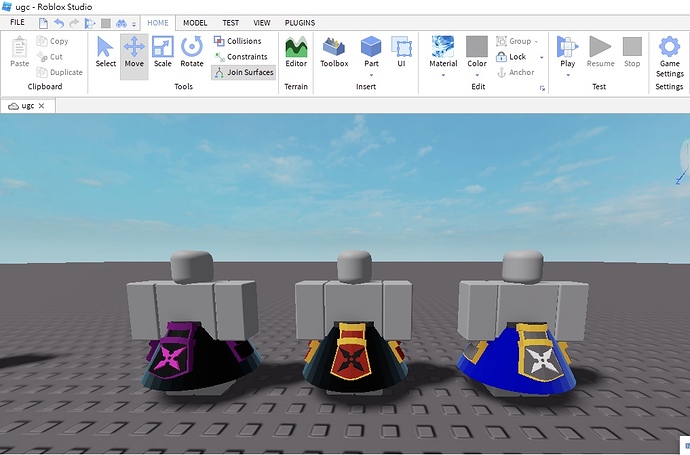Select the blue skirt character in viewport

(522, 323)
